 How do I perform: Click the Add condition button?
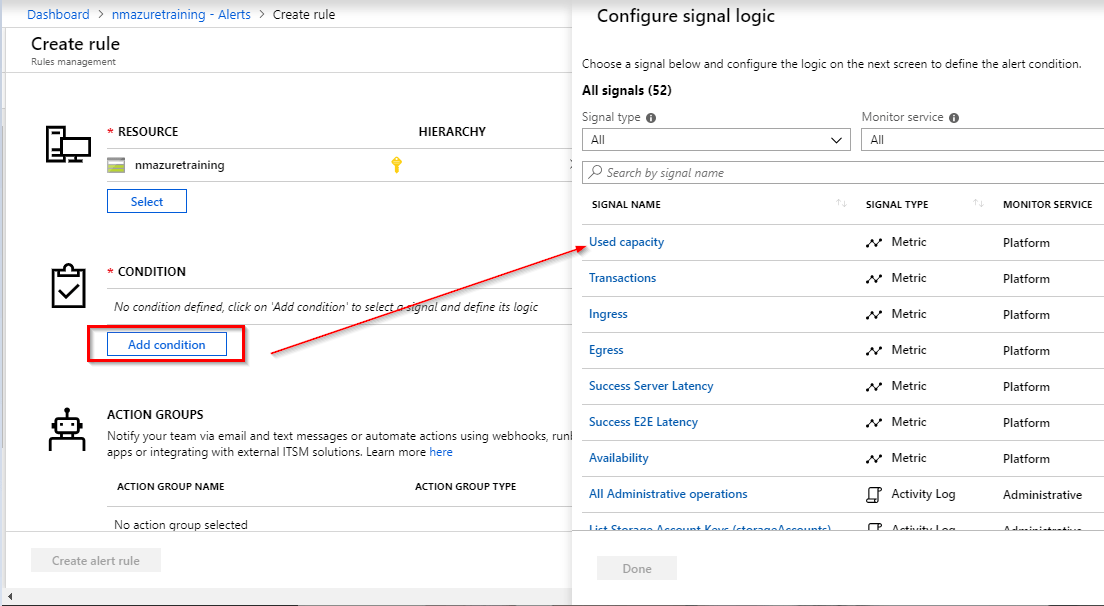(167, 345)
